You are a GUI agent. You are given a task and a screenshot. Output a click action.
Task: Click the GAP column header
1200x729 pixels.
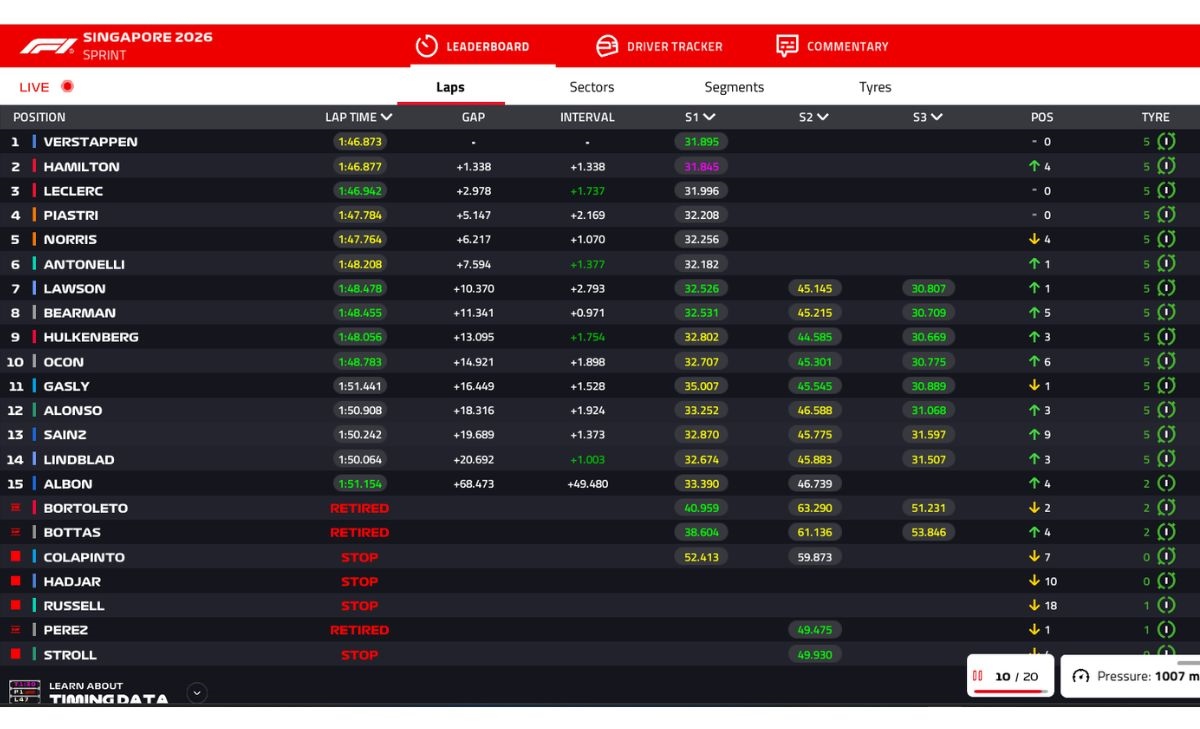pos(473,117)
